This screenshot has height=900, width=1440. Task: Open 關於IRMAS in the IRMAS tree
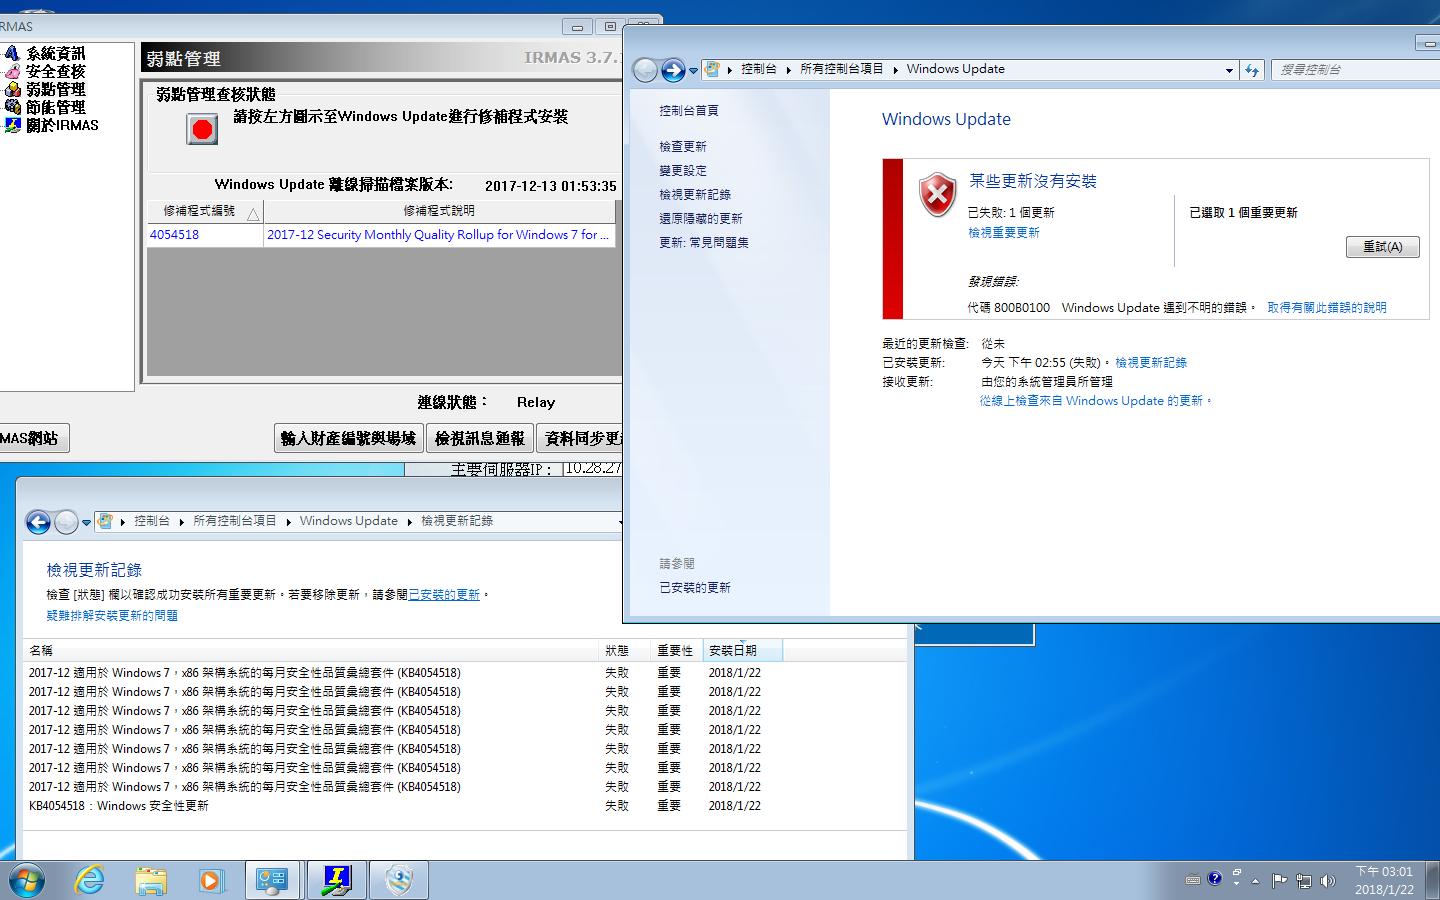(x=62, y=125)
